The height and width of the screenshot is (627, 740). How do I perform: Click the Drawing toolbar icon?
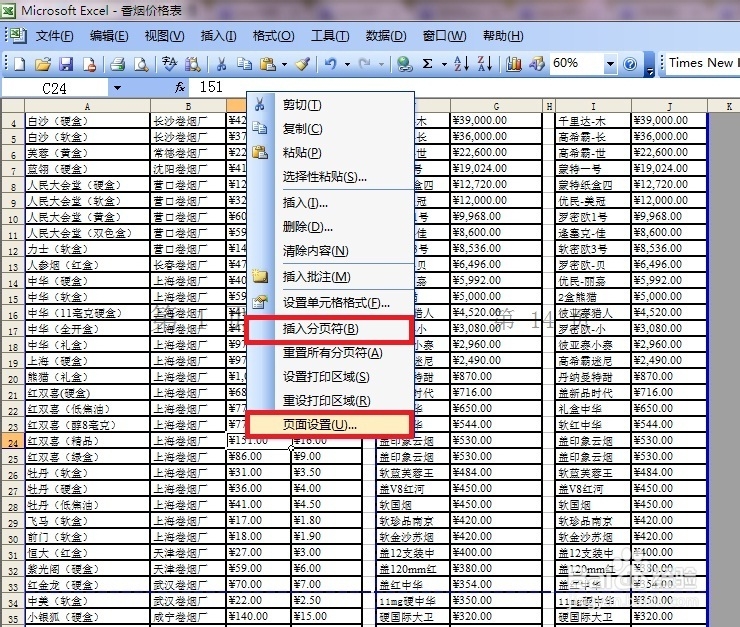click(x=537, y=64)
